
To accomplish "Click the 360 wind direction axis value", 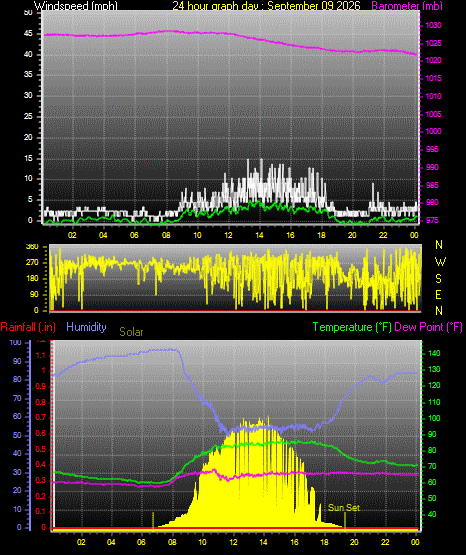I will (x=32, y=247).
